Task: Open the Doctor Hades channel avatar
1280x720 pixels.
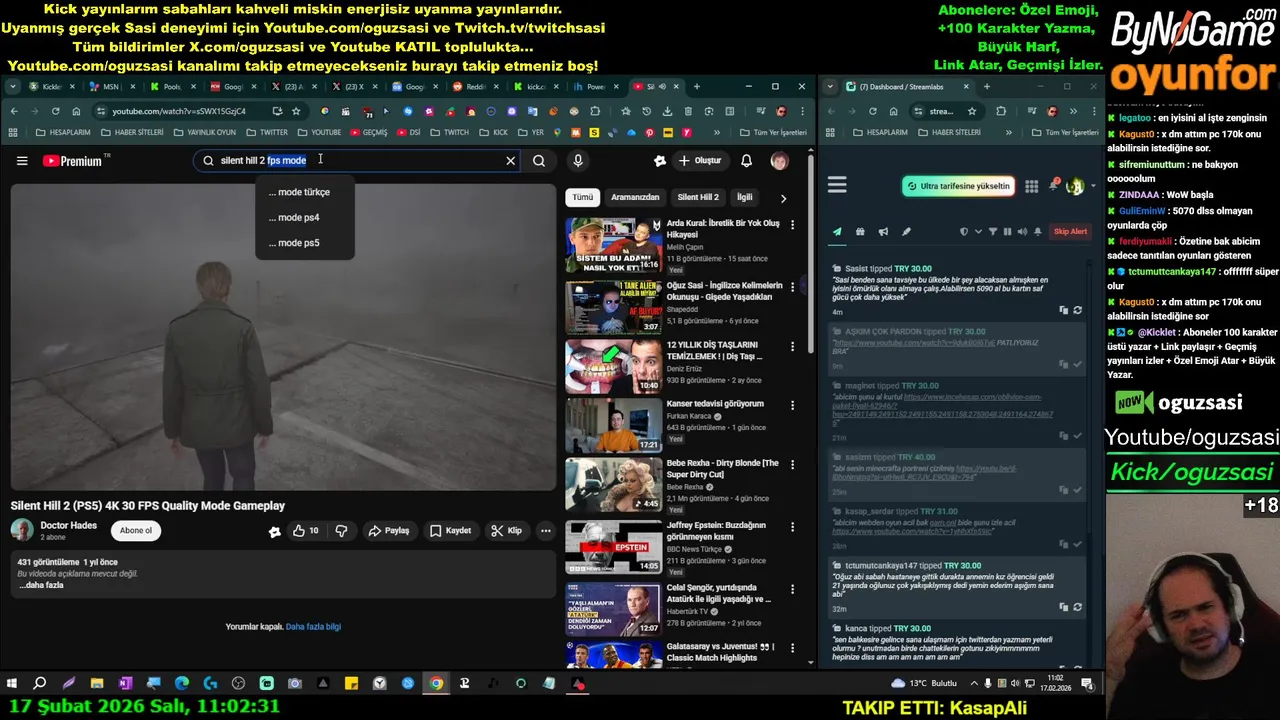Action: [x=22, y=530]
